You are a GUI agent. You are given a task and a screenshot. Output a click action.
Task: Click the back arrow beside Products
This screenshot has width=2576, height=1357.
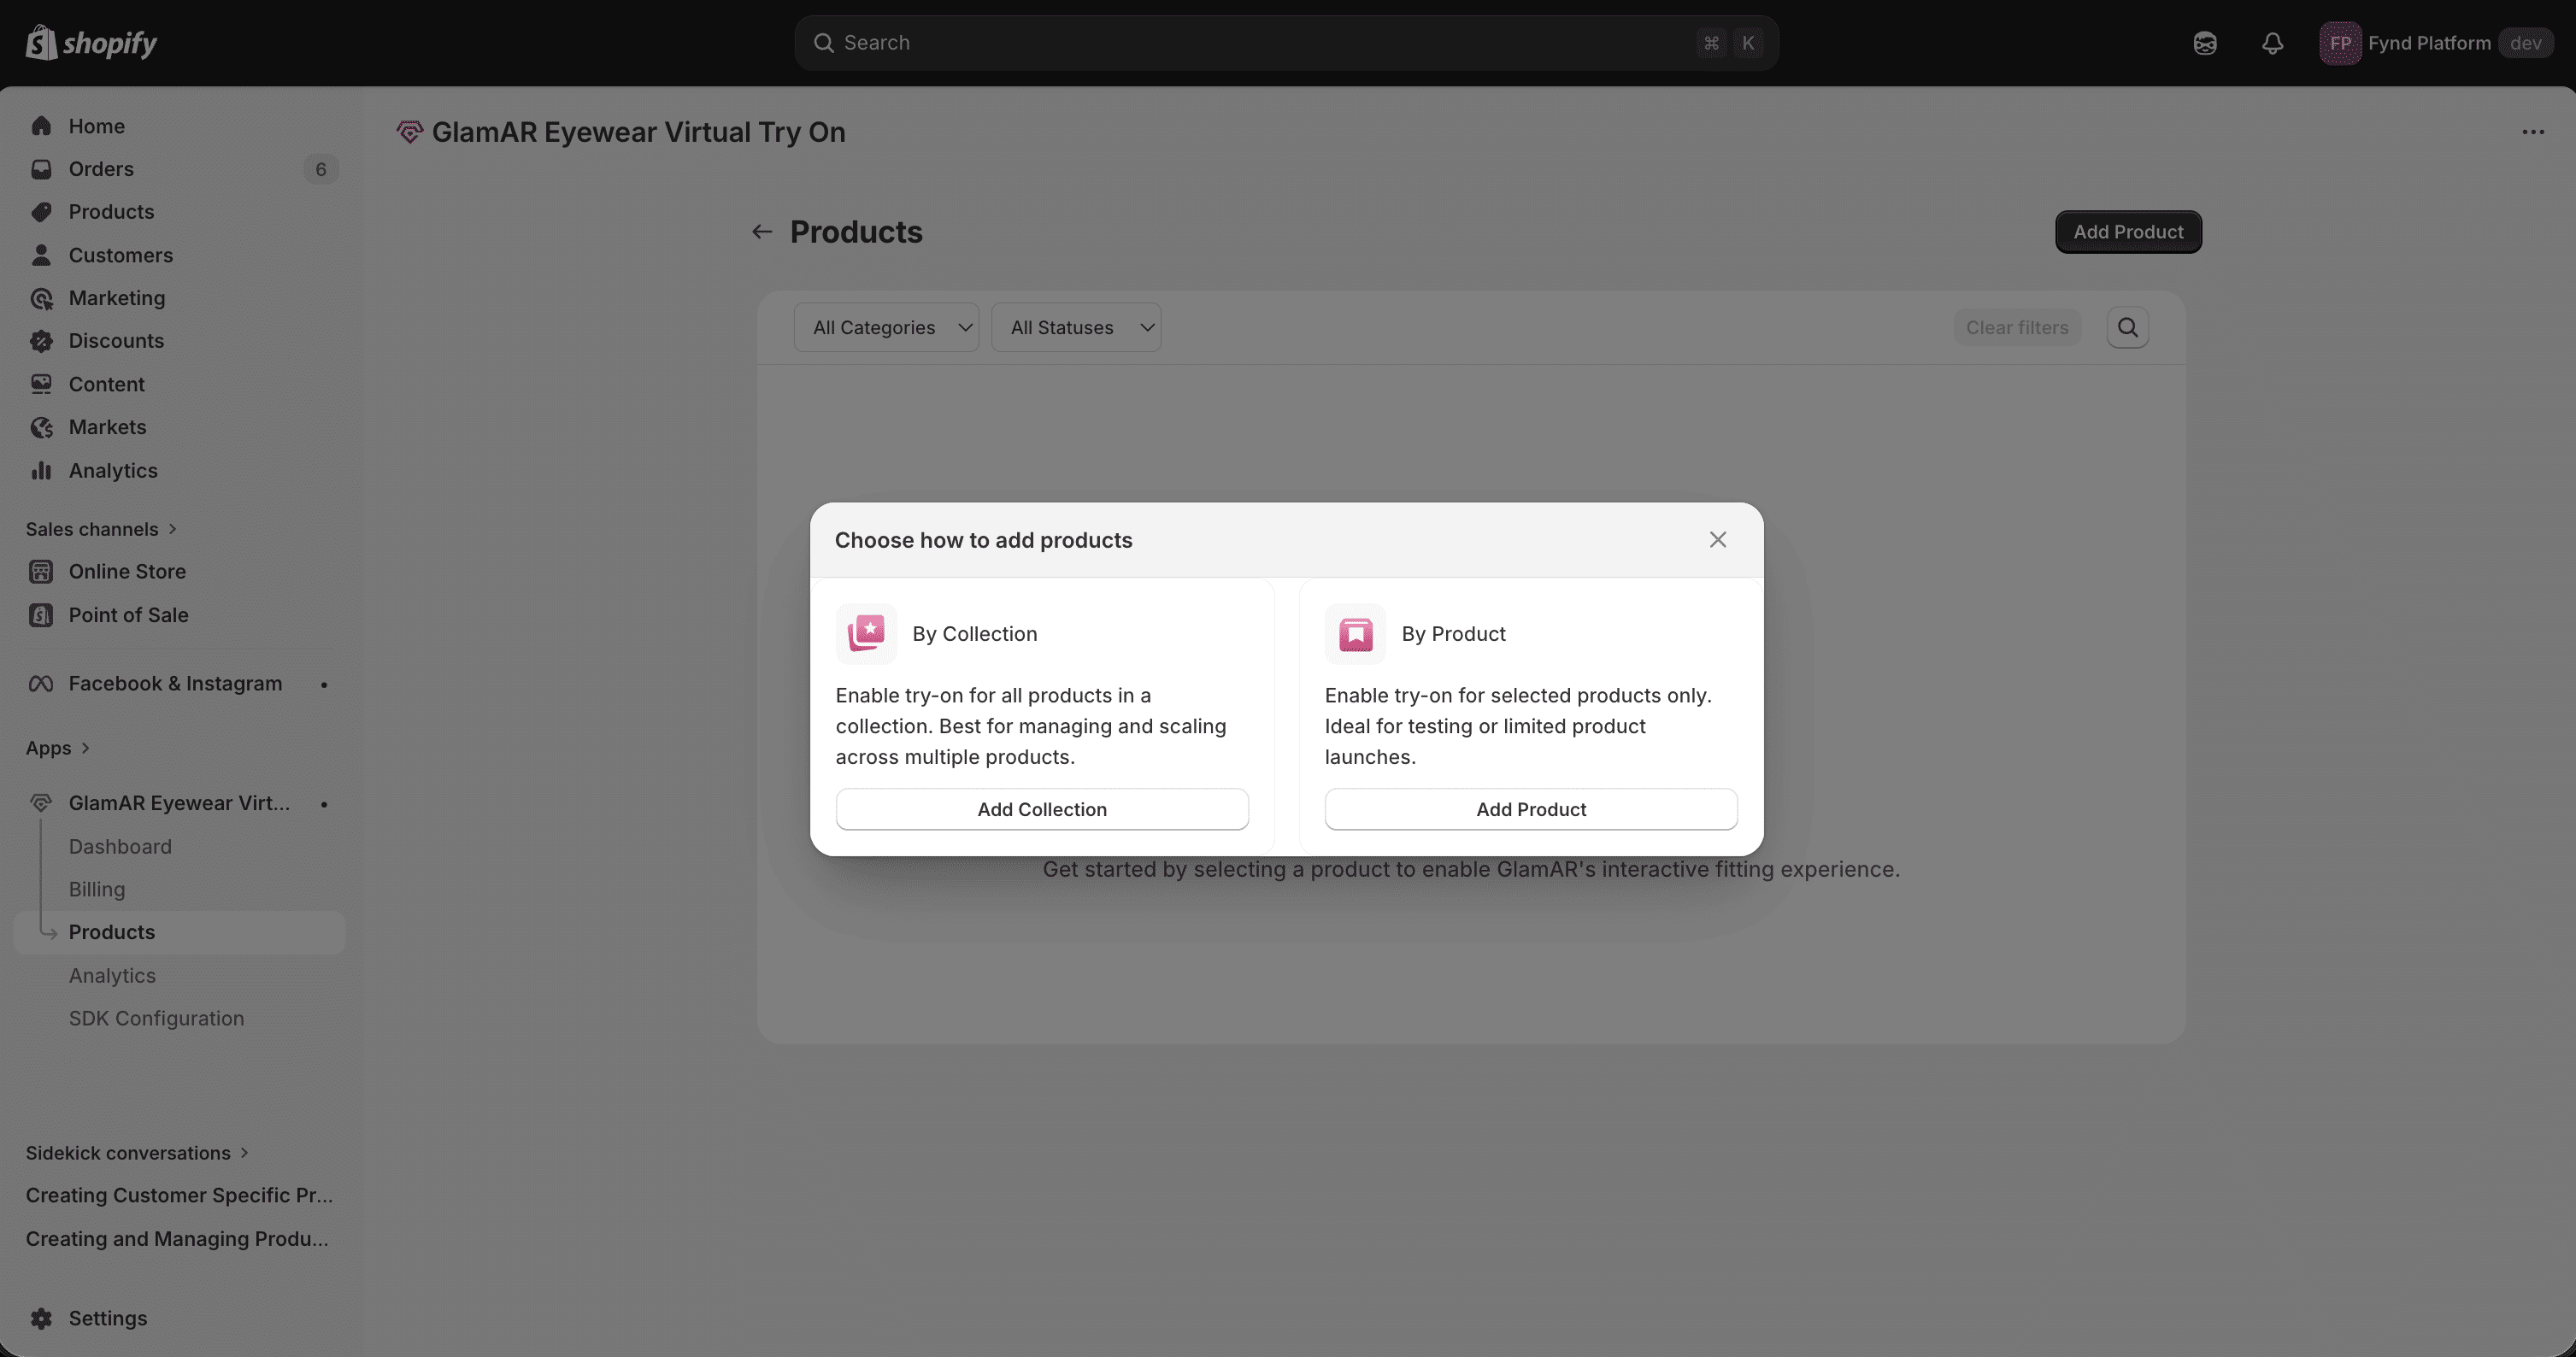pos(762,232)
